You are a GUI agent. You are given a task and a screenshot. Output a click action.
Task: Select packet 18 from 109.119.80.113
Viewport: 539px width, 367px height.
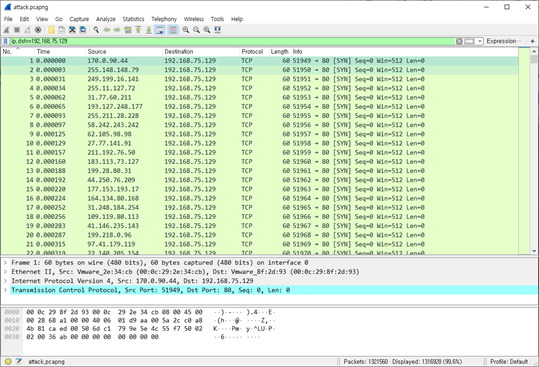pyautogui.click(x=260, y=217)
